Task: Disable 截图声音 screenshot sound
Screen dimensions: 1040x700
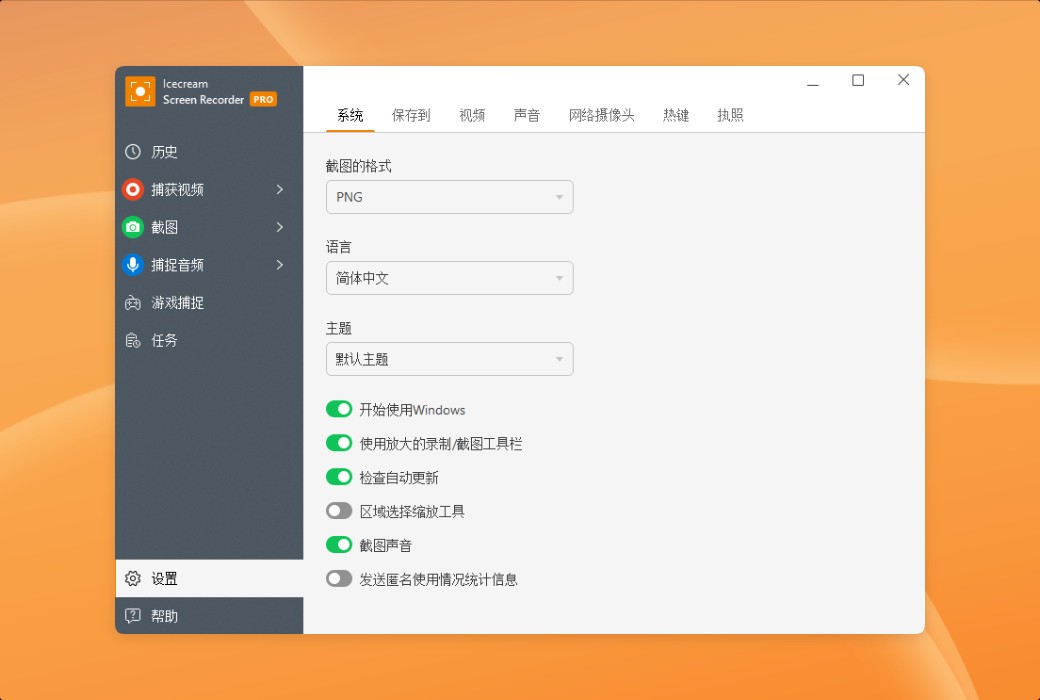Action: tap(339, 544)
